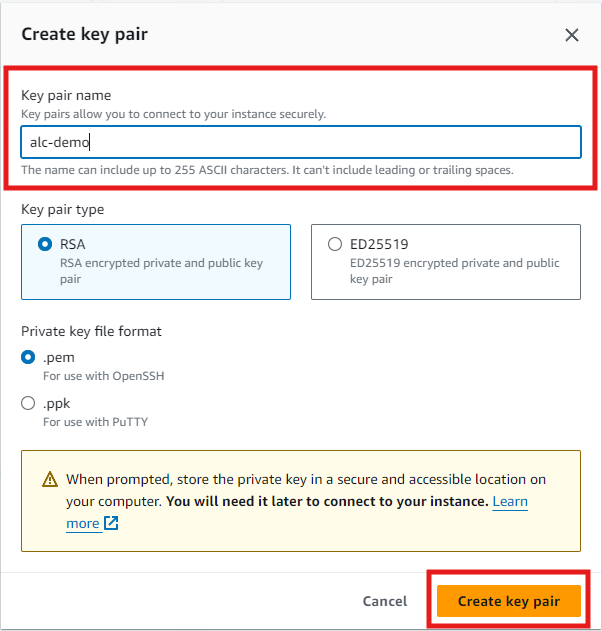Choose the .pem file format option
The width and height of the screenshot is (602, 631).
coord(28,357)
